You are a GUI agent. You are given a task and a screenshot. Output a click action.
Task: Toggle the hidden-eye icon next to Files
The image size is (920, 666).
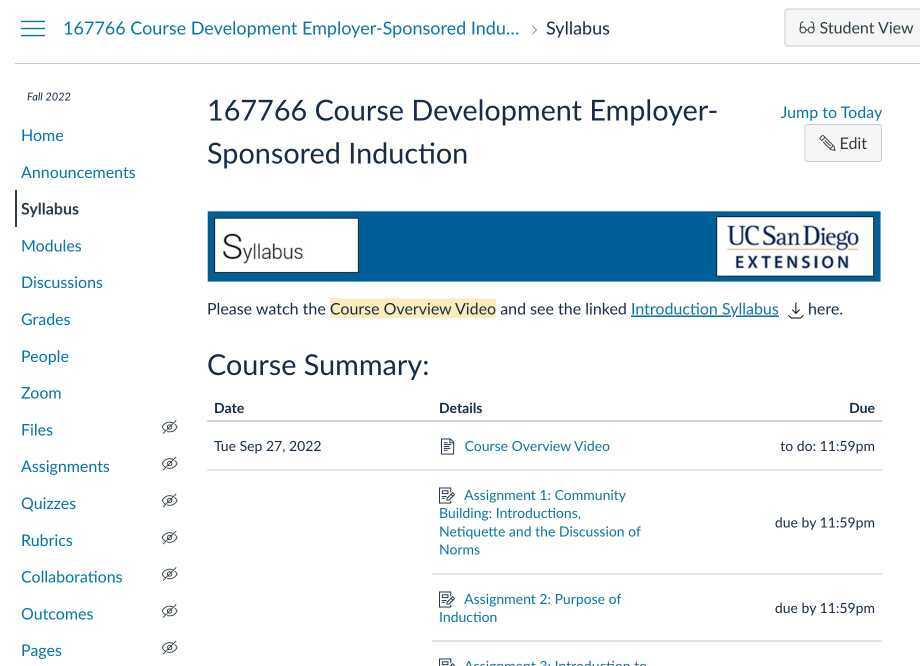tap(170, 427)
